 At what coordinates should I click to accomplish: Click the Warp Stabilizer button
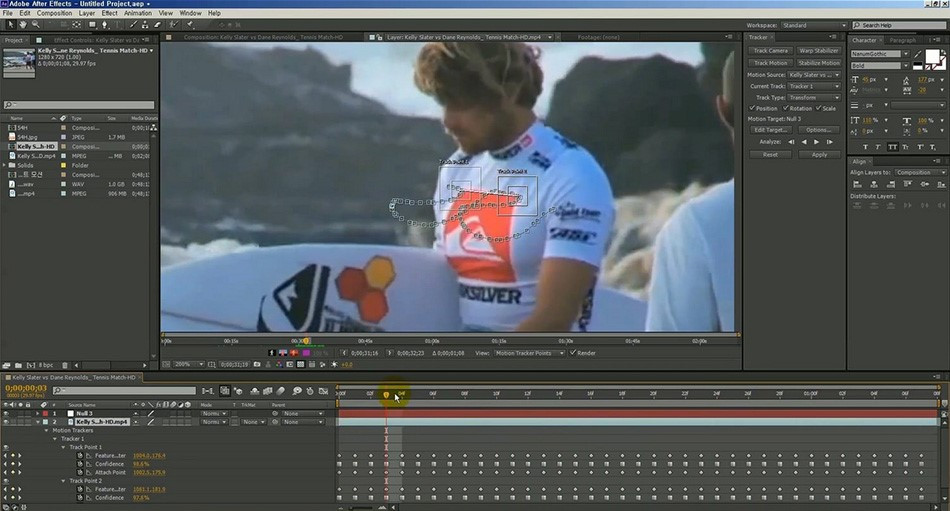pos(819,51)
